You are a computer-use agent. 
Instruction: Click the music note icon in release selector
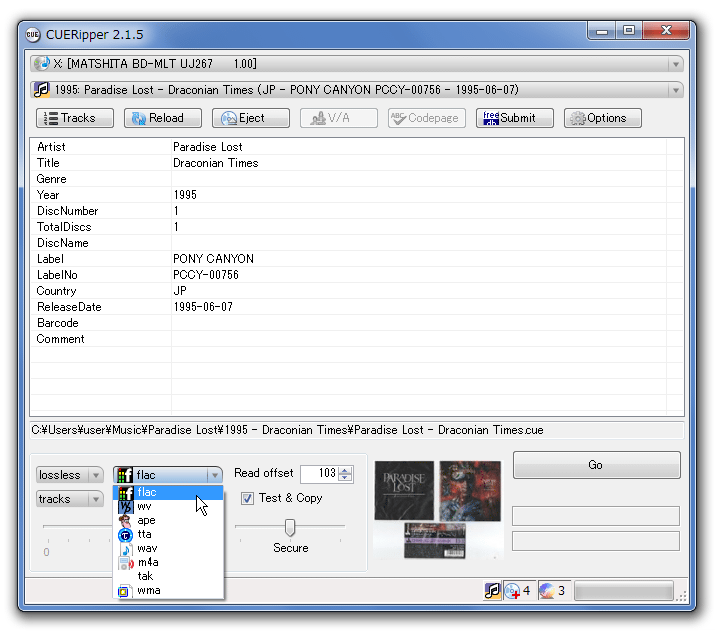pos(42,90)
